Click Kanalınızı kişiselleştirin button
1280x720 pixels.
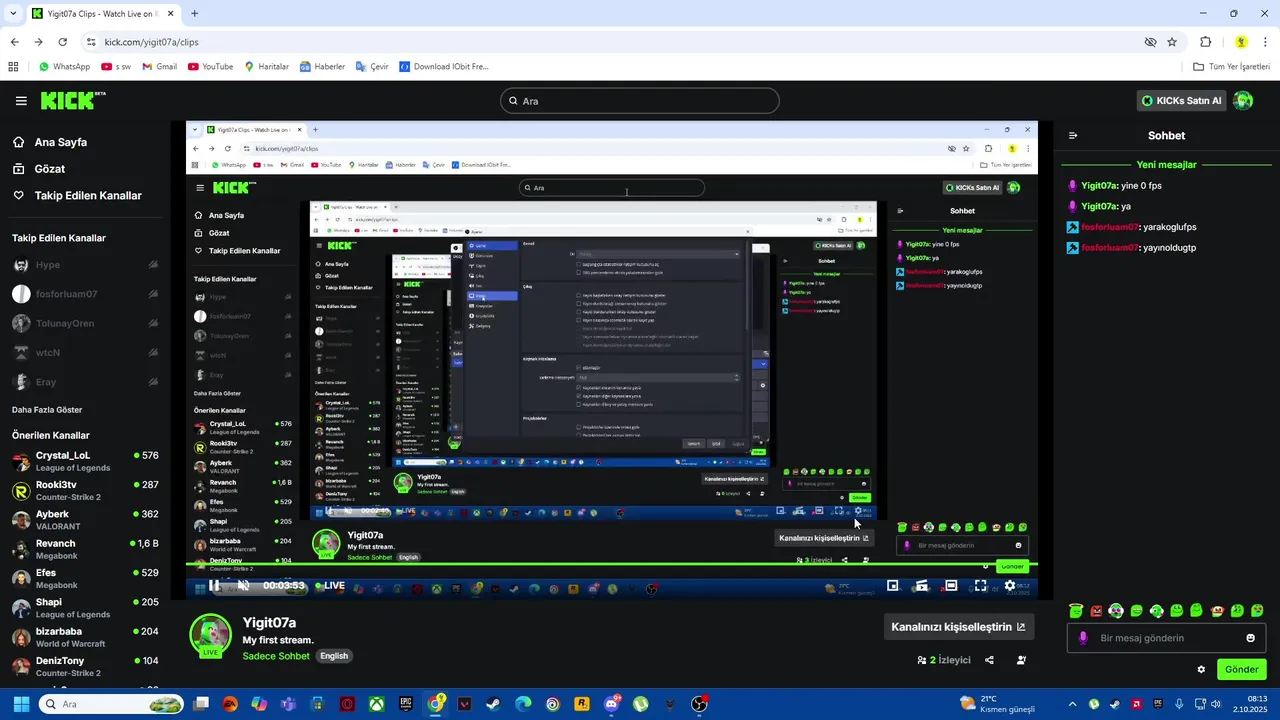tap(958, 627)
